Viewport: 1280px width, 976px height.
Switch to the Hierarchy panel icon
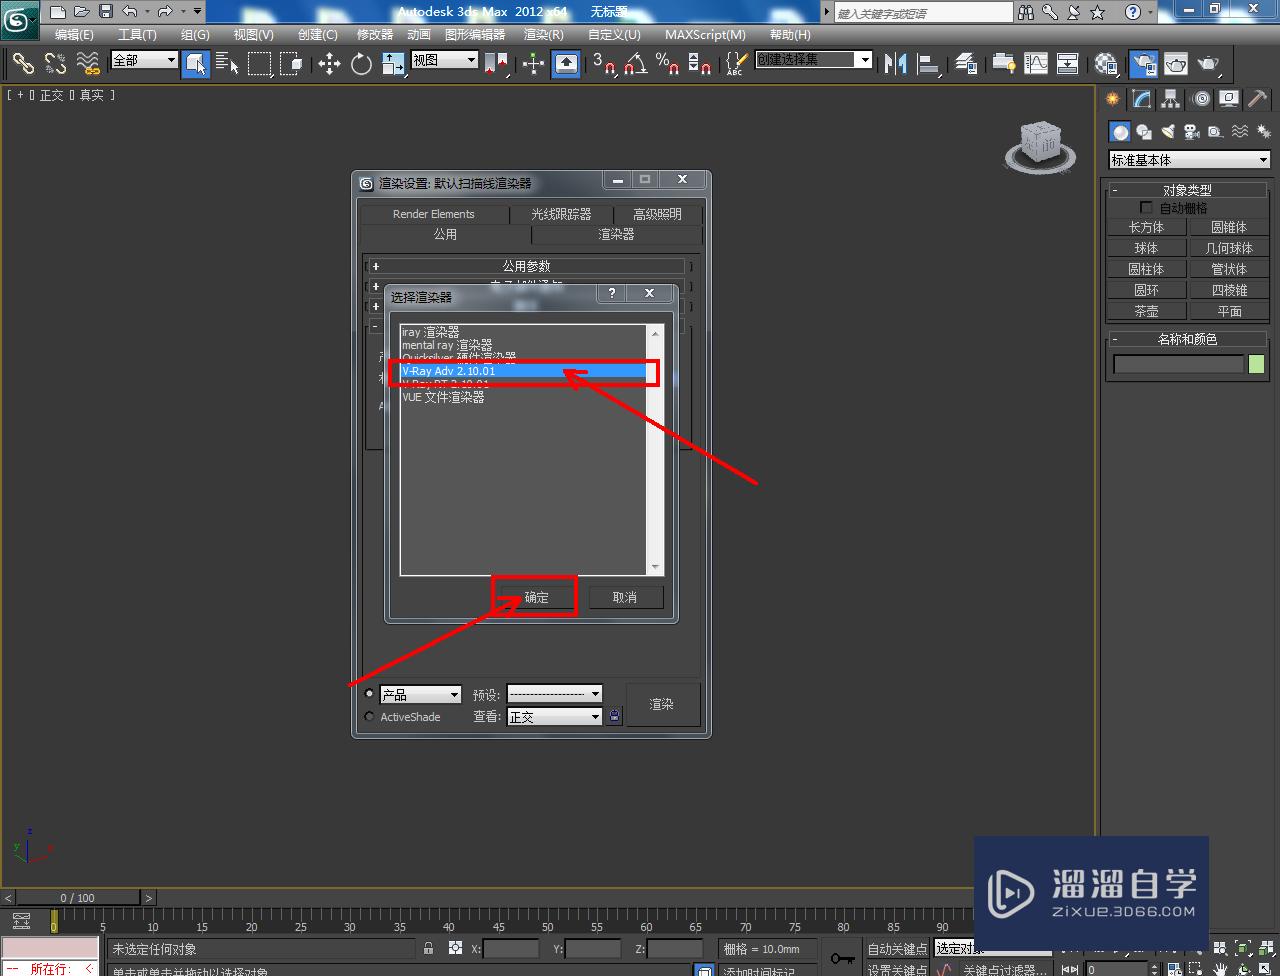[x=1171, y=99]
